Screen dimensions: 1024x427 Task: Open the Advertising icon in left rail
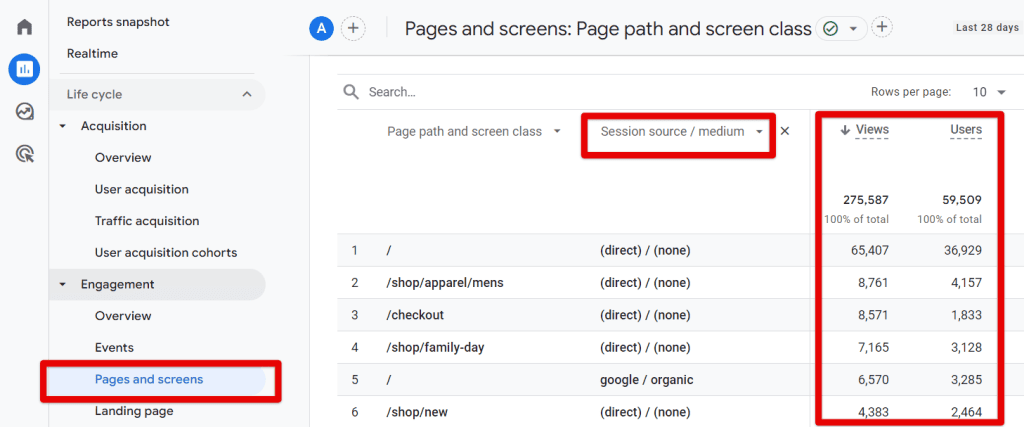click(24, 153)
